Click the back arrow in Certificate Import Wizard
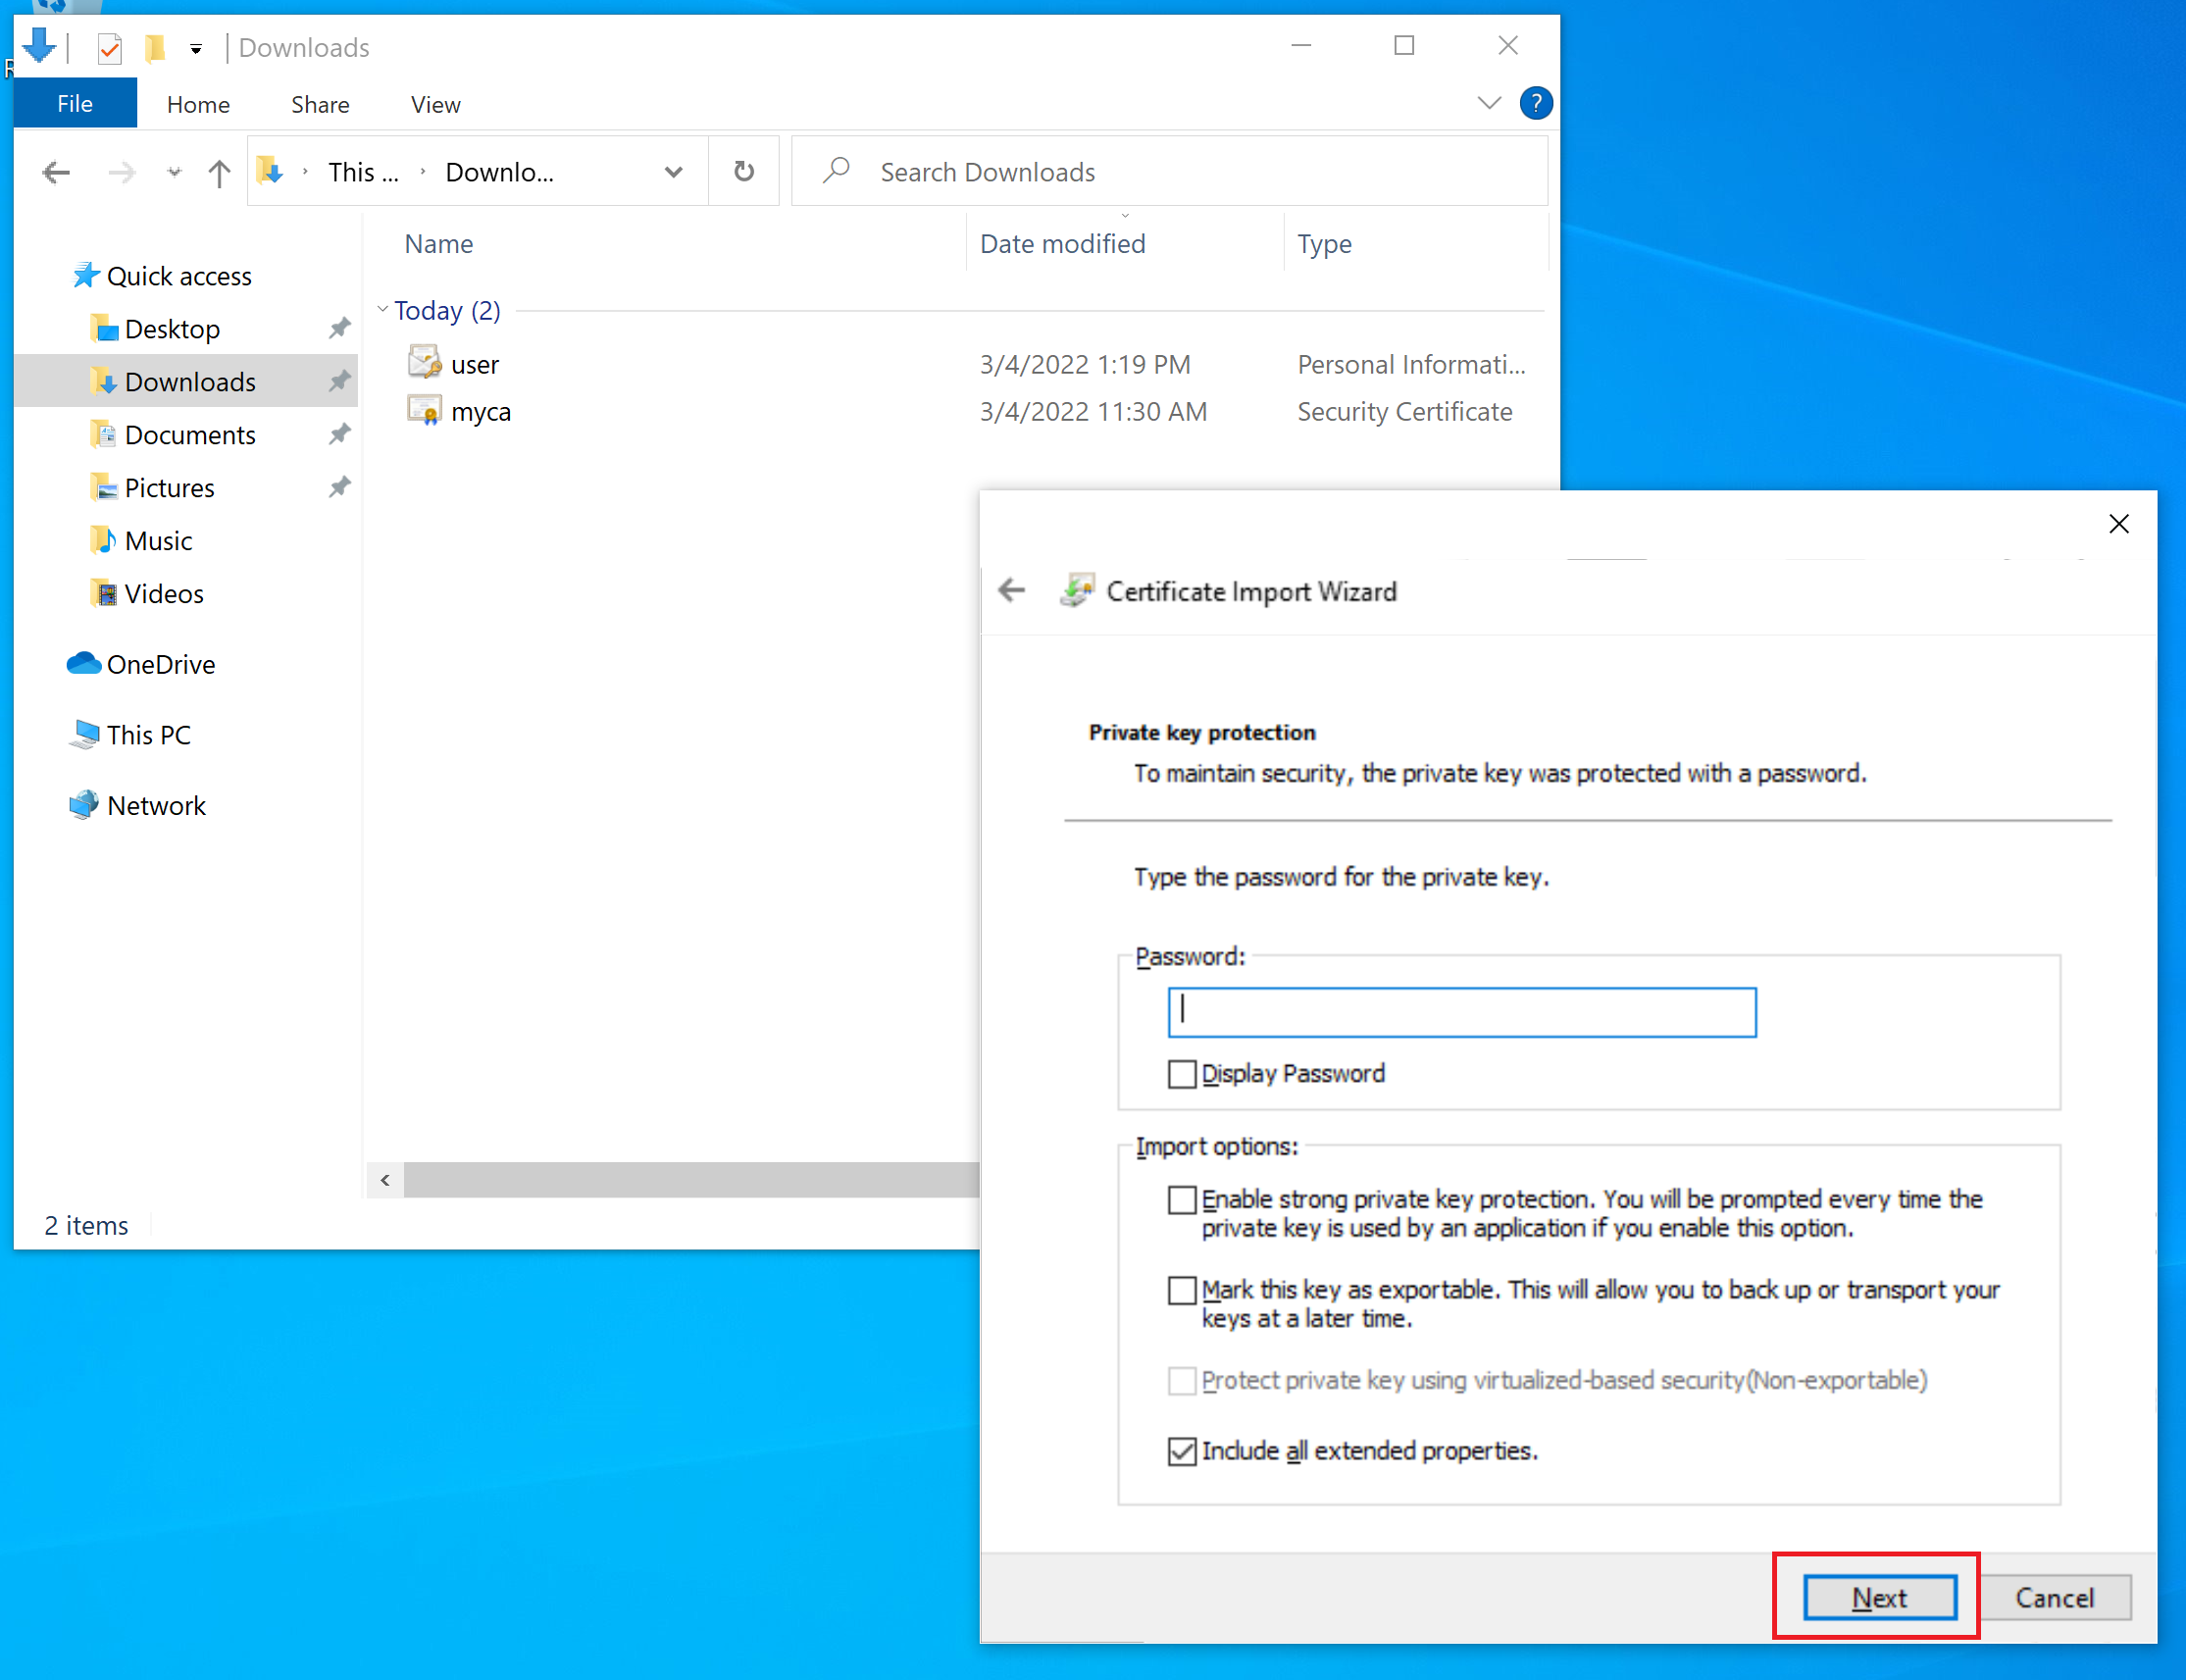This screenshot has height=1680, width=2186. 1012,590
